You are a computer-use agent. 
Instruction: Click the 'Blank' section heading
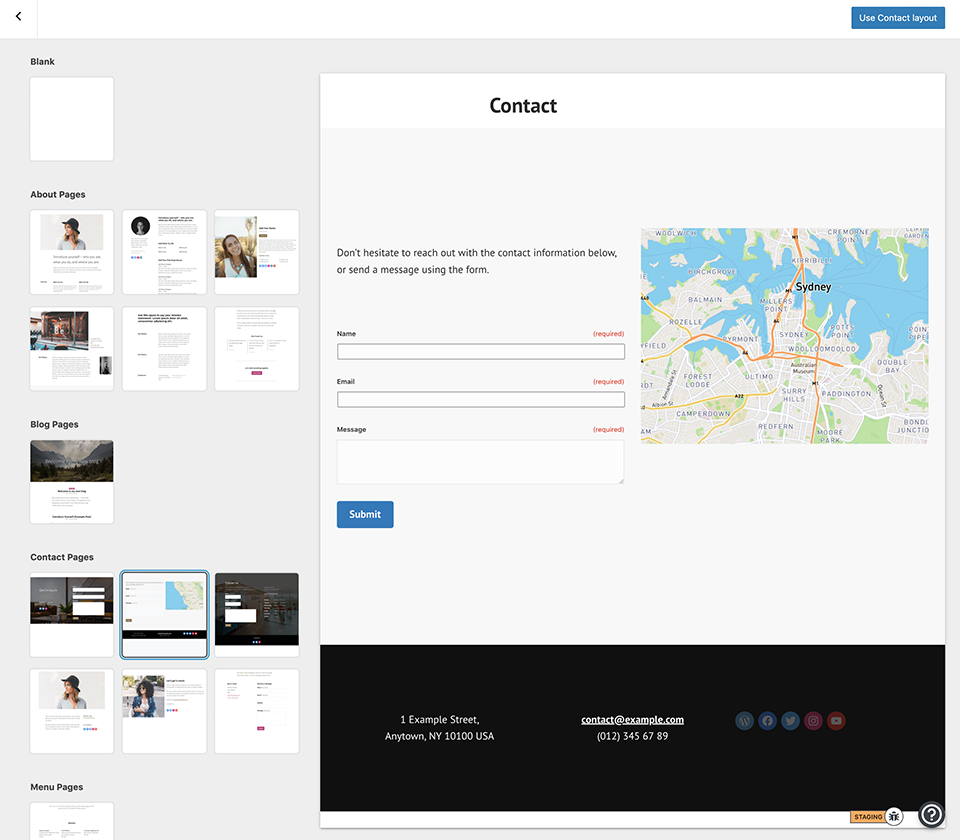43,61
